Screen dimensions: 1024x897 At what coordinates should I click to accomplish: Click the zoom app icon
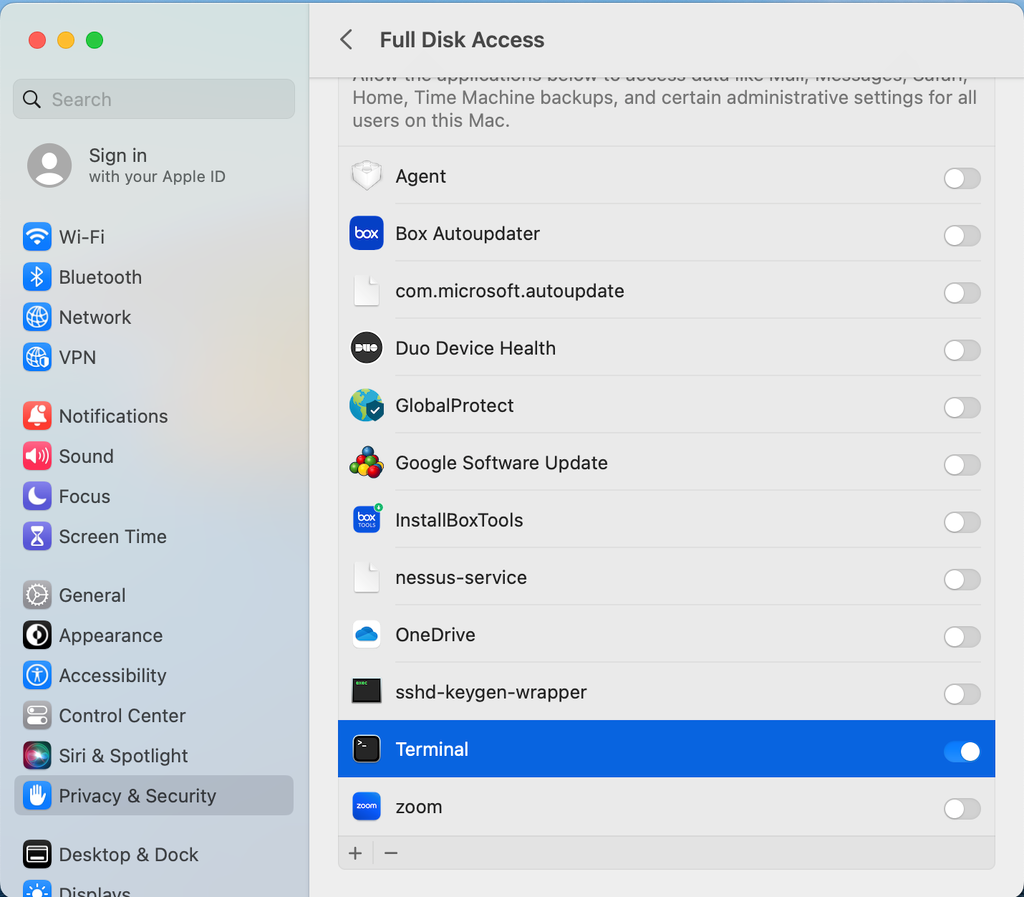[x=367, y=807]
